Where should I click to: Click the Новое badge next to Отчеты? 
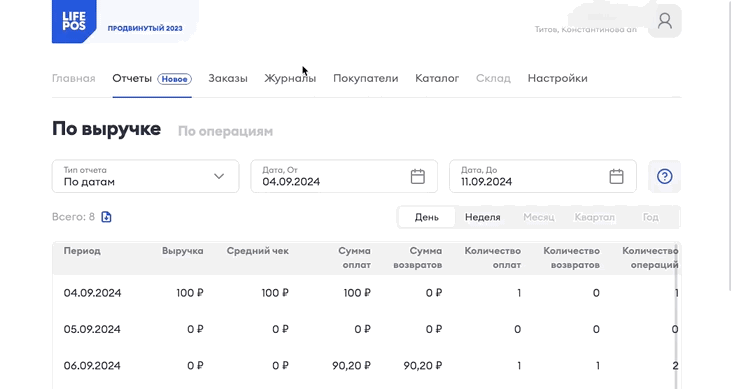(174, 79)
